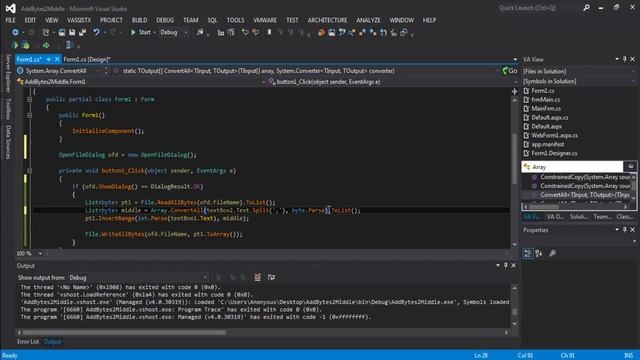Viewport: 640px width, 360px height.
Task: Open the Start button dropdown arrow
Action: [154, 32]
